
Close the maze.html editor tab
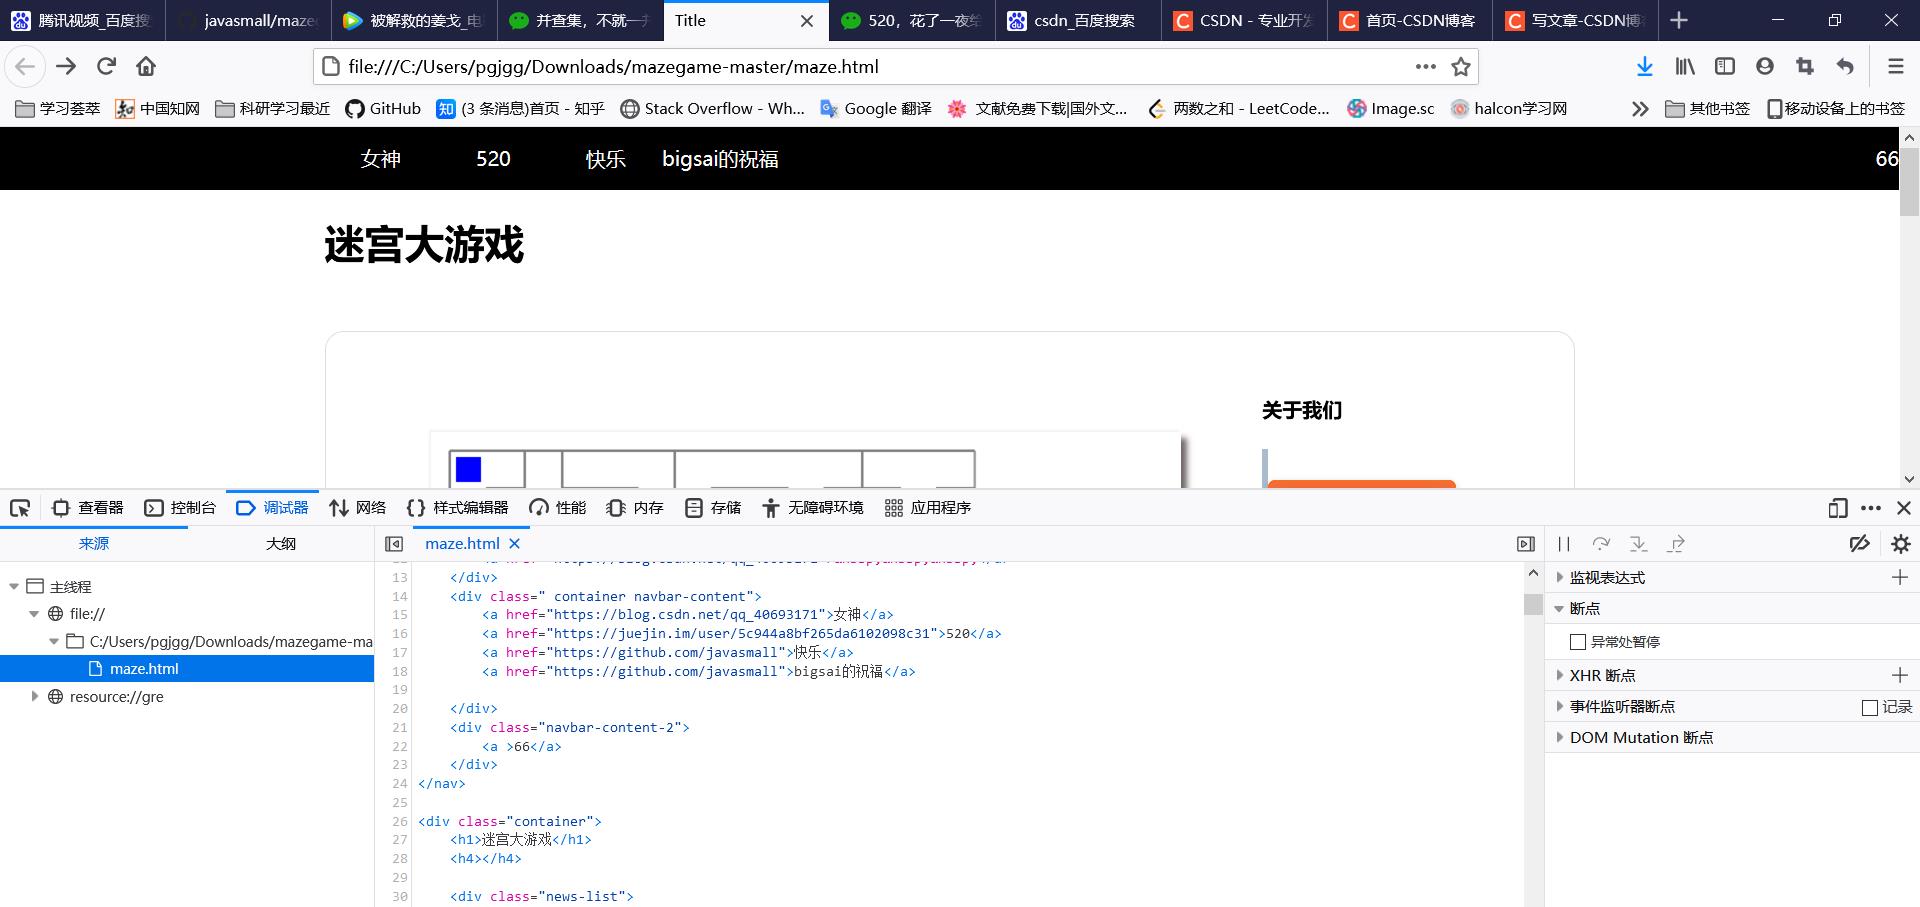pyautogui.click(x=514, y=544)
